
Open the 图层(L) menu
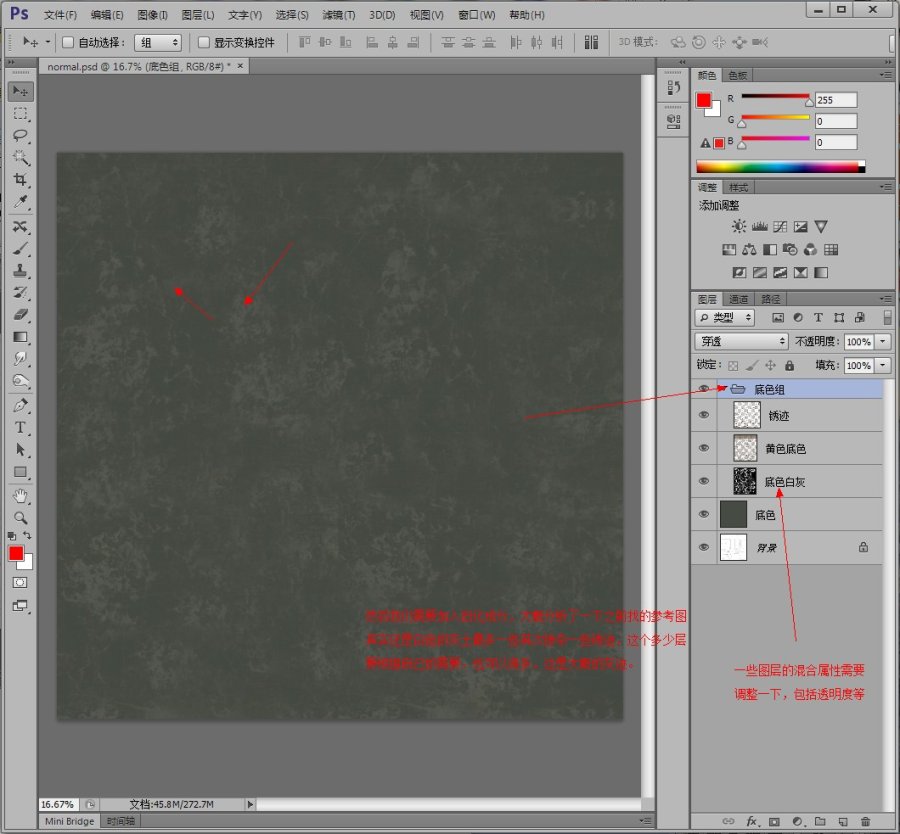[x=198, y=15]
